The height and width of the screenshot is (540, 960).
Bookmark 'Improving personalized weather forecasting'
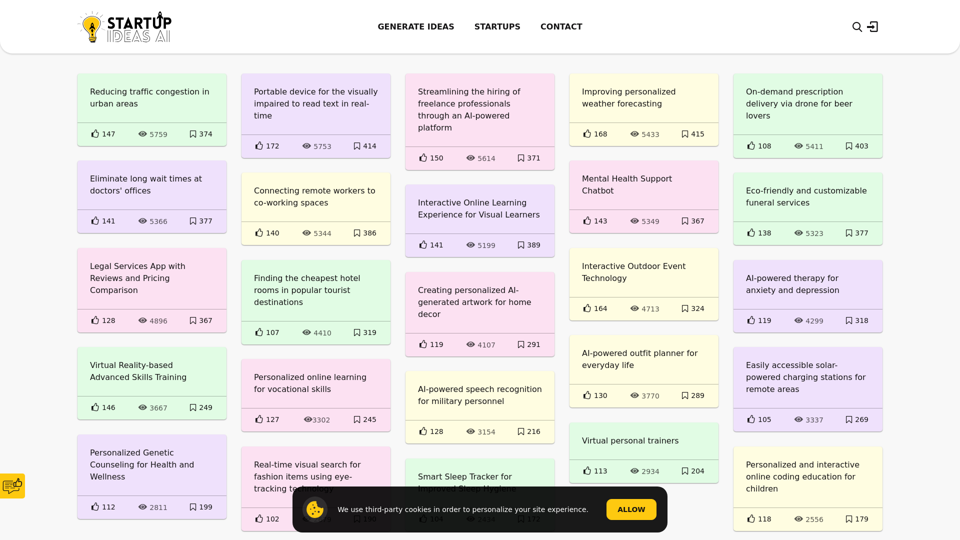(x=685, y=134)
